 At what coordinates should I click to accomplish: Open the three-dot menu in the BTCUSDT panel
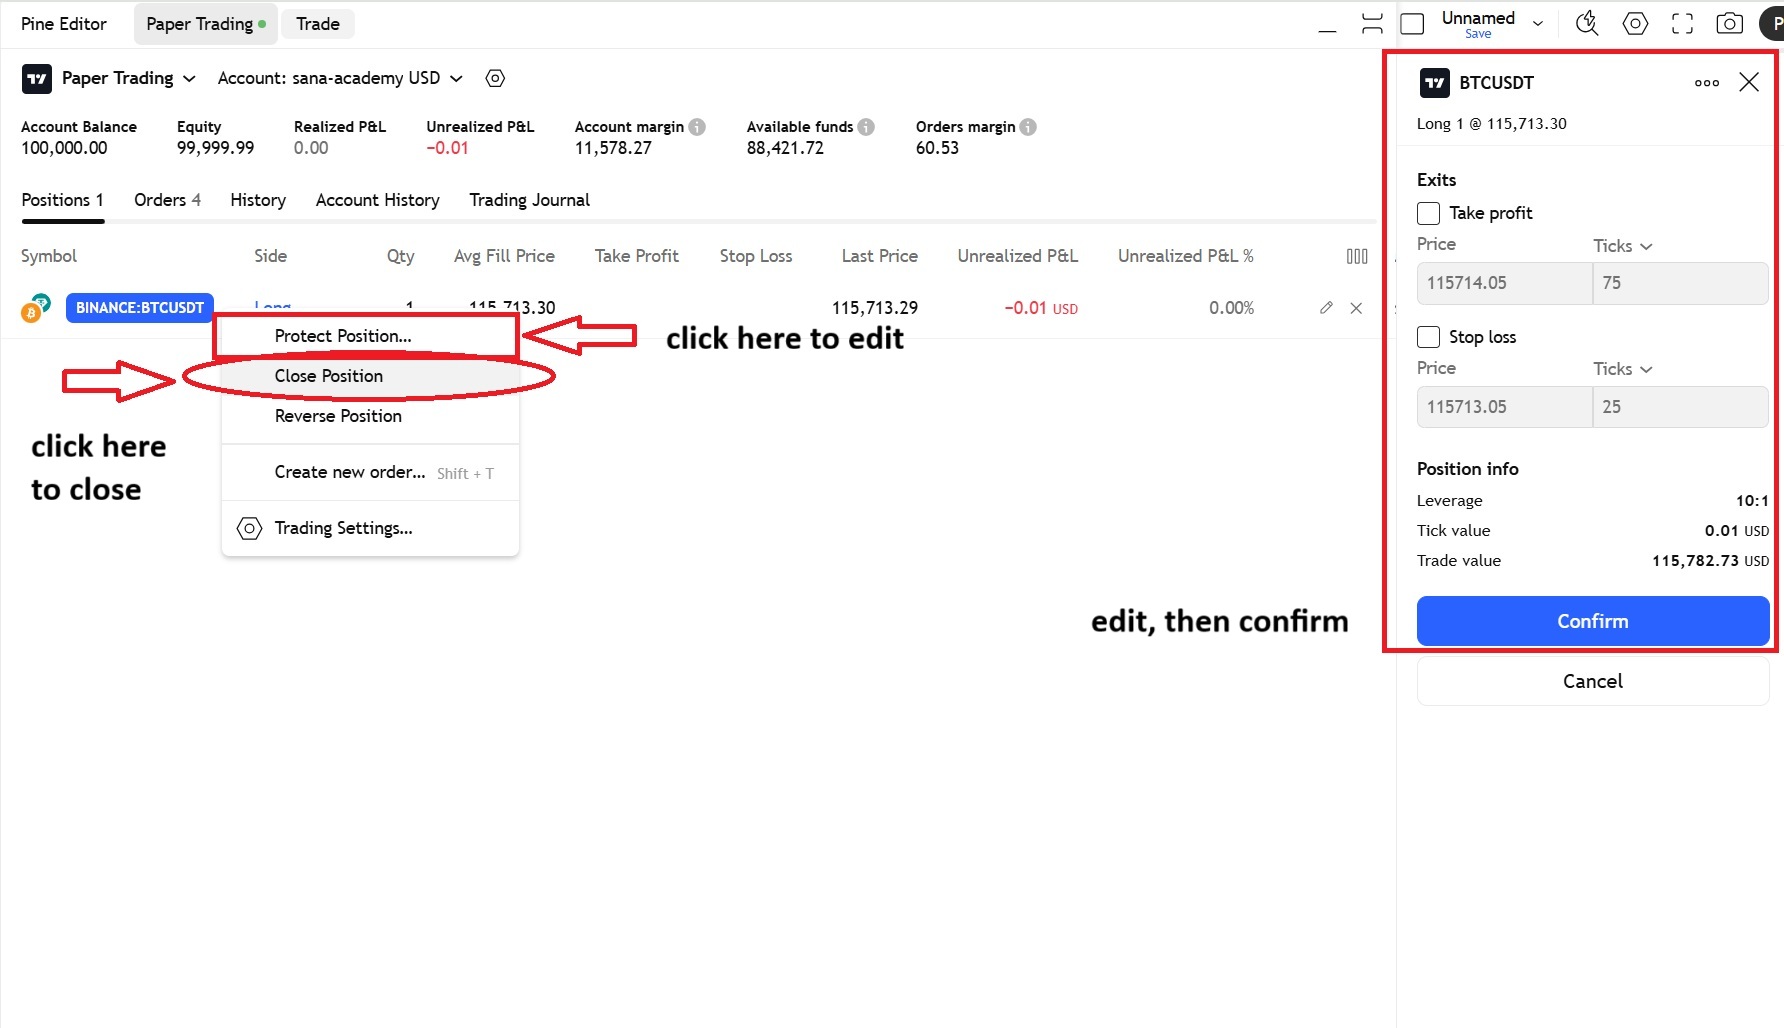click(1706, 83)
